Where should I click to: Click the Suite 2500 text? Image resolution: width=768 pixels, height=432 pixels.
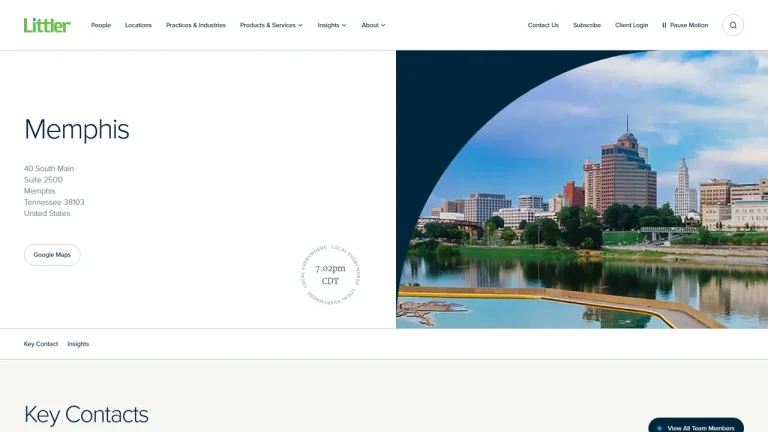(x=43, y=180)
